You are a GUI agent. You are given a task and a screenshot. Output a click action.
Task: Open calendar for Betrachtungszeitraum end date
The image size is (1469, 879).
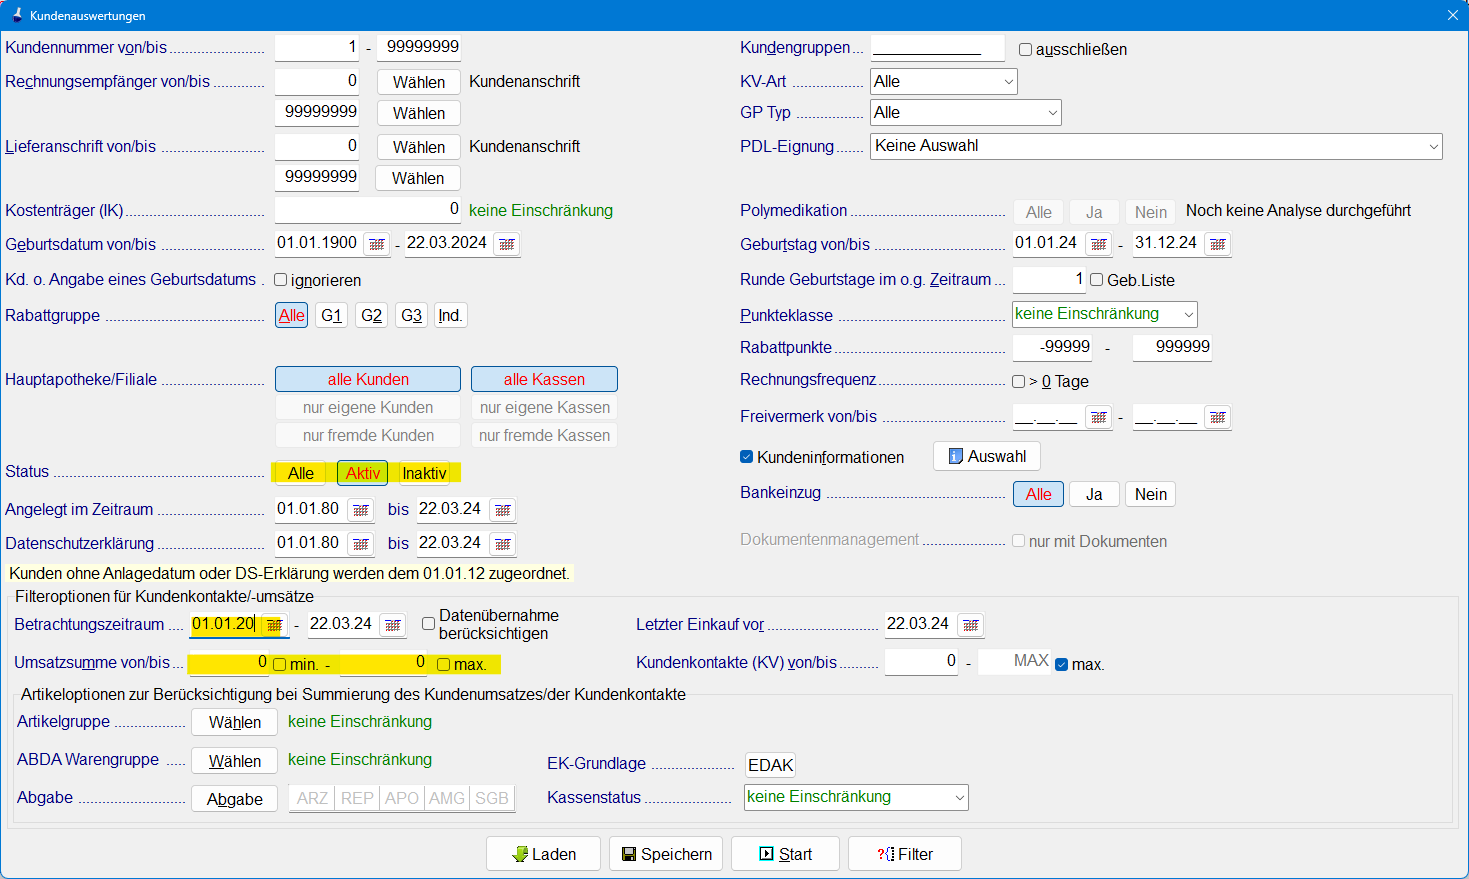pos(393,625)
